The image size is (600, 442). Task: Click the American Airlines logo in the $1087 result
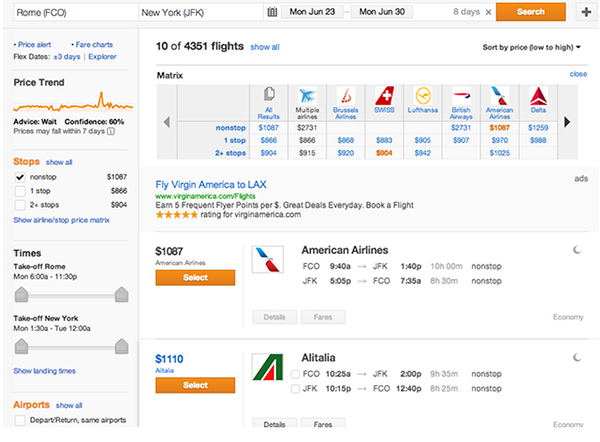267,259
